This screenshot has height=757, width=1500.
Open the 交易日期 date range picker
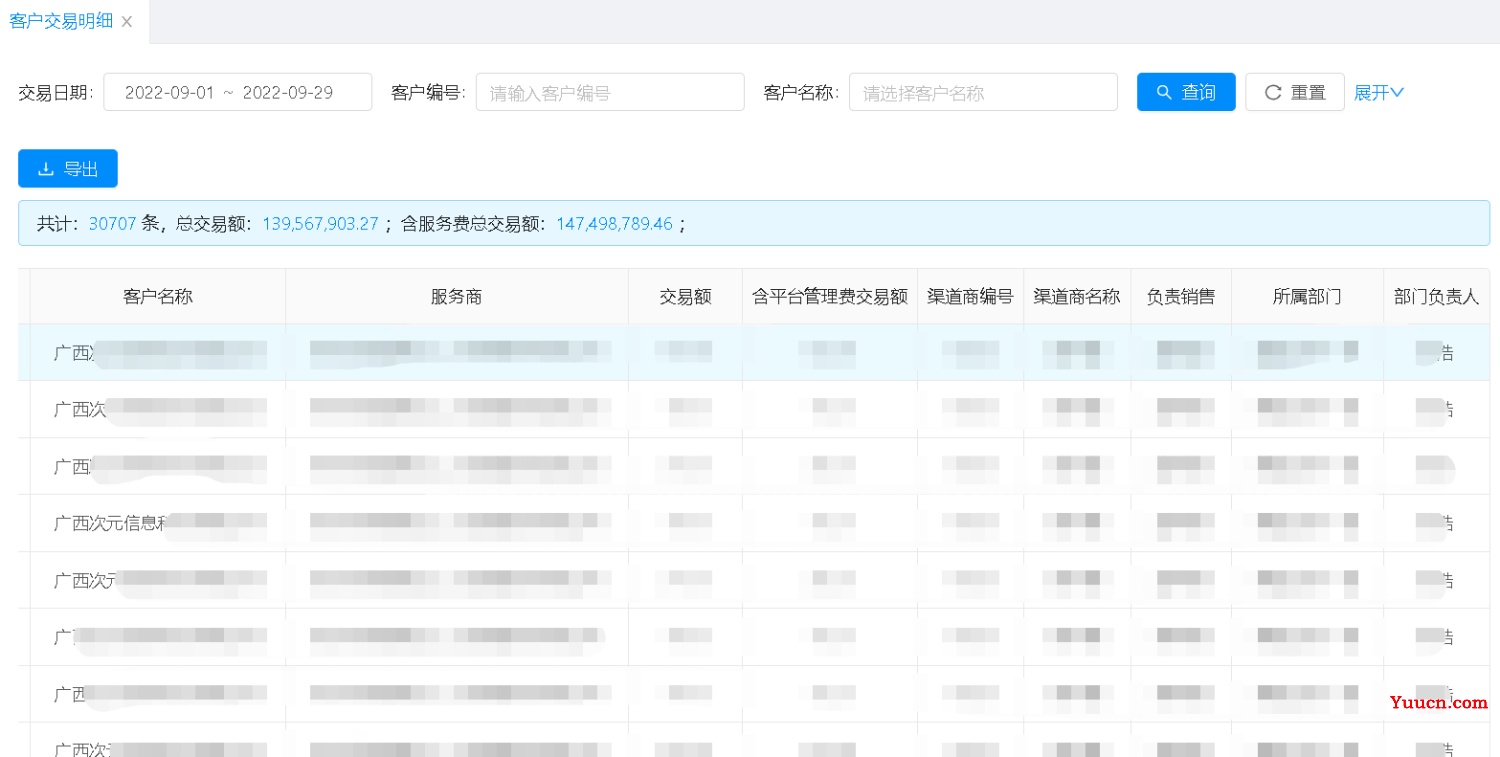tap(238, 92)
